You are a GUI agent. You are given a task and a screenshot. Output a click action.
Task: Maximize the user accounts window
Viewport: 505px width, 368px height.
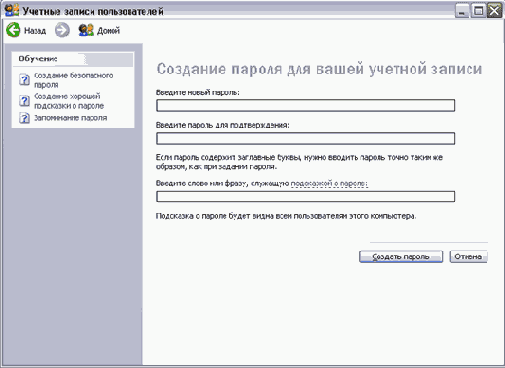(x=478, y=11)
